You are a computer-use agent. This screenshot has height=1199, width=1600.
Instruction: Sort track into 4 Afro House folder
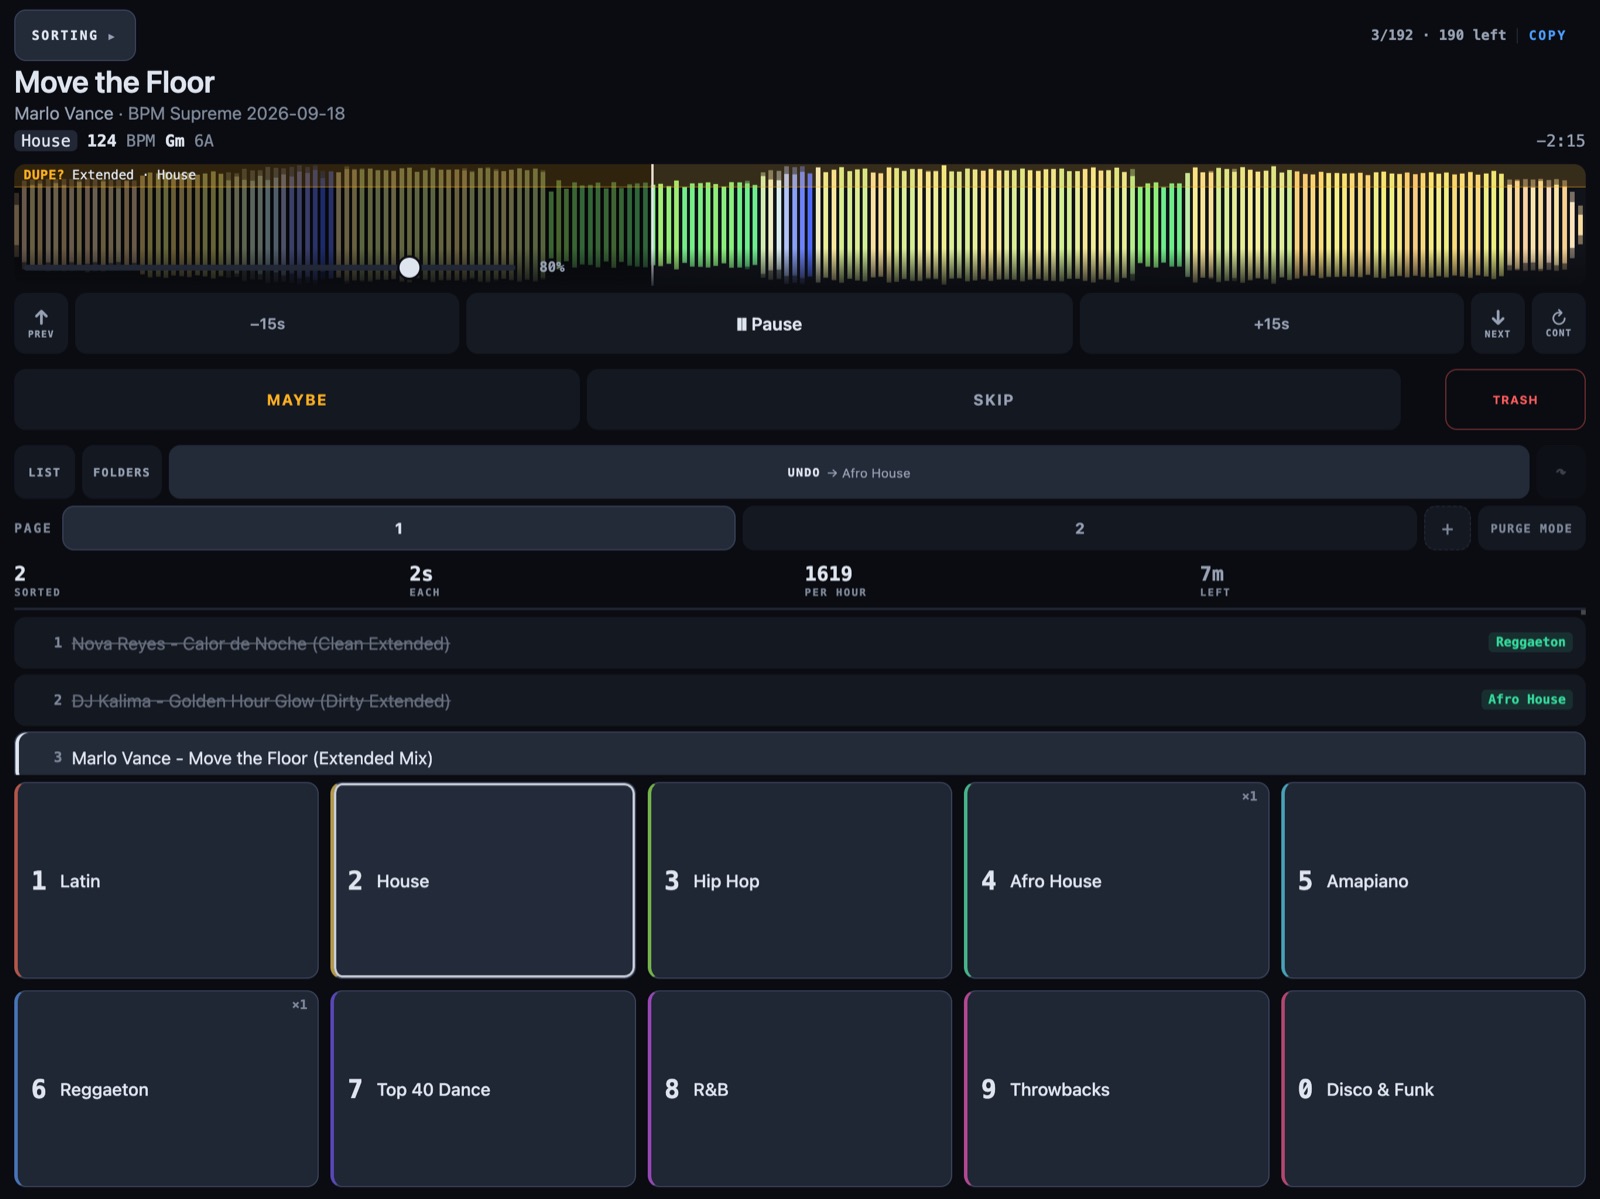[1117, 880]
